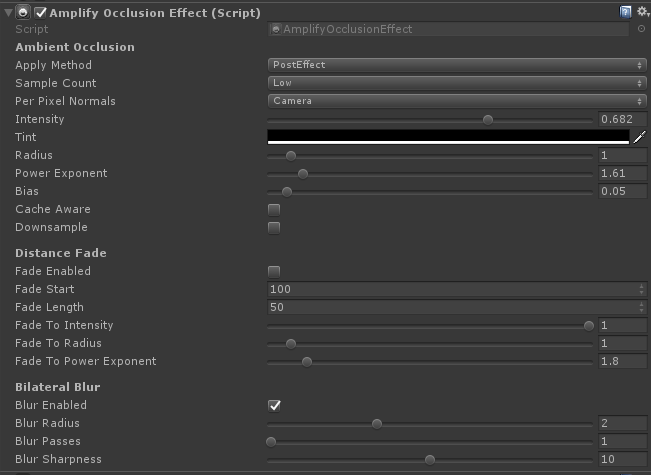Open the Tint color swatch

pos(448,137)
